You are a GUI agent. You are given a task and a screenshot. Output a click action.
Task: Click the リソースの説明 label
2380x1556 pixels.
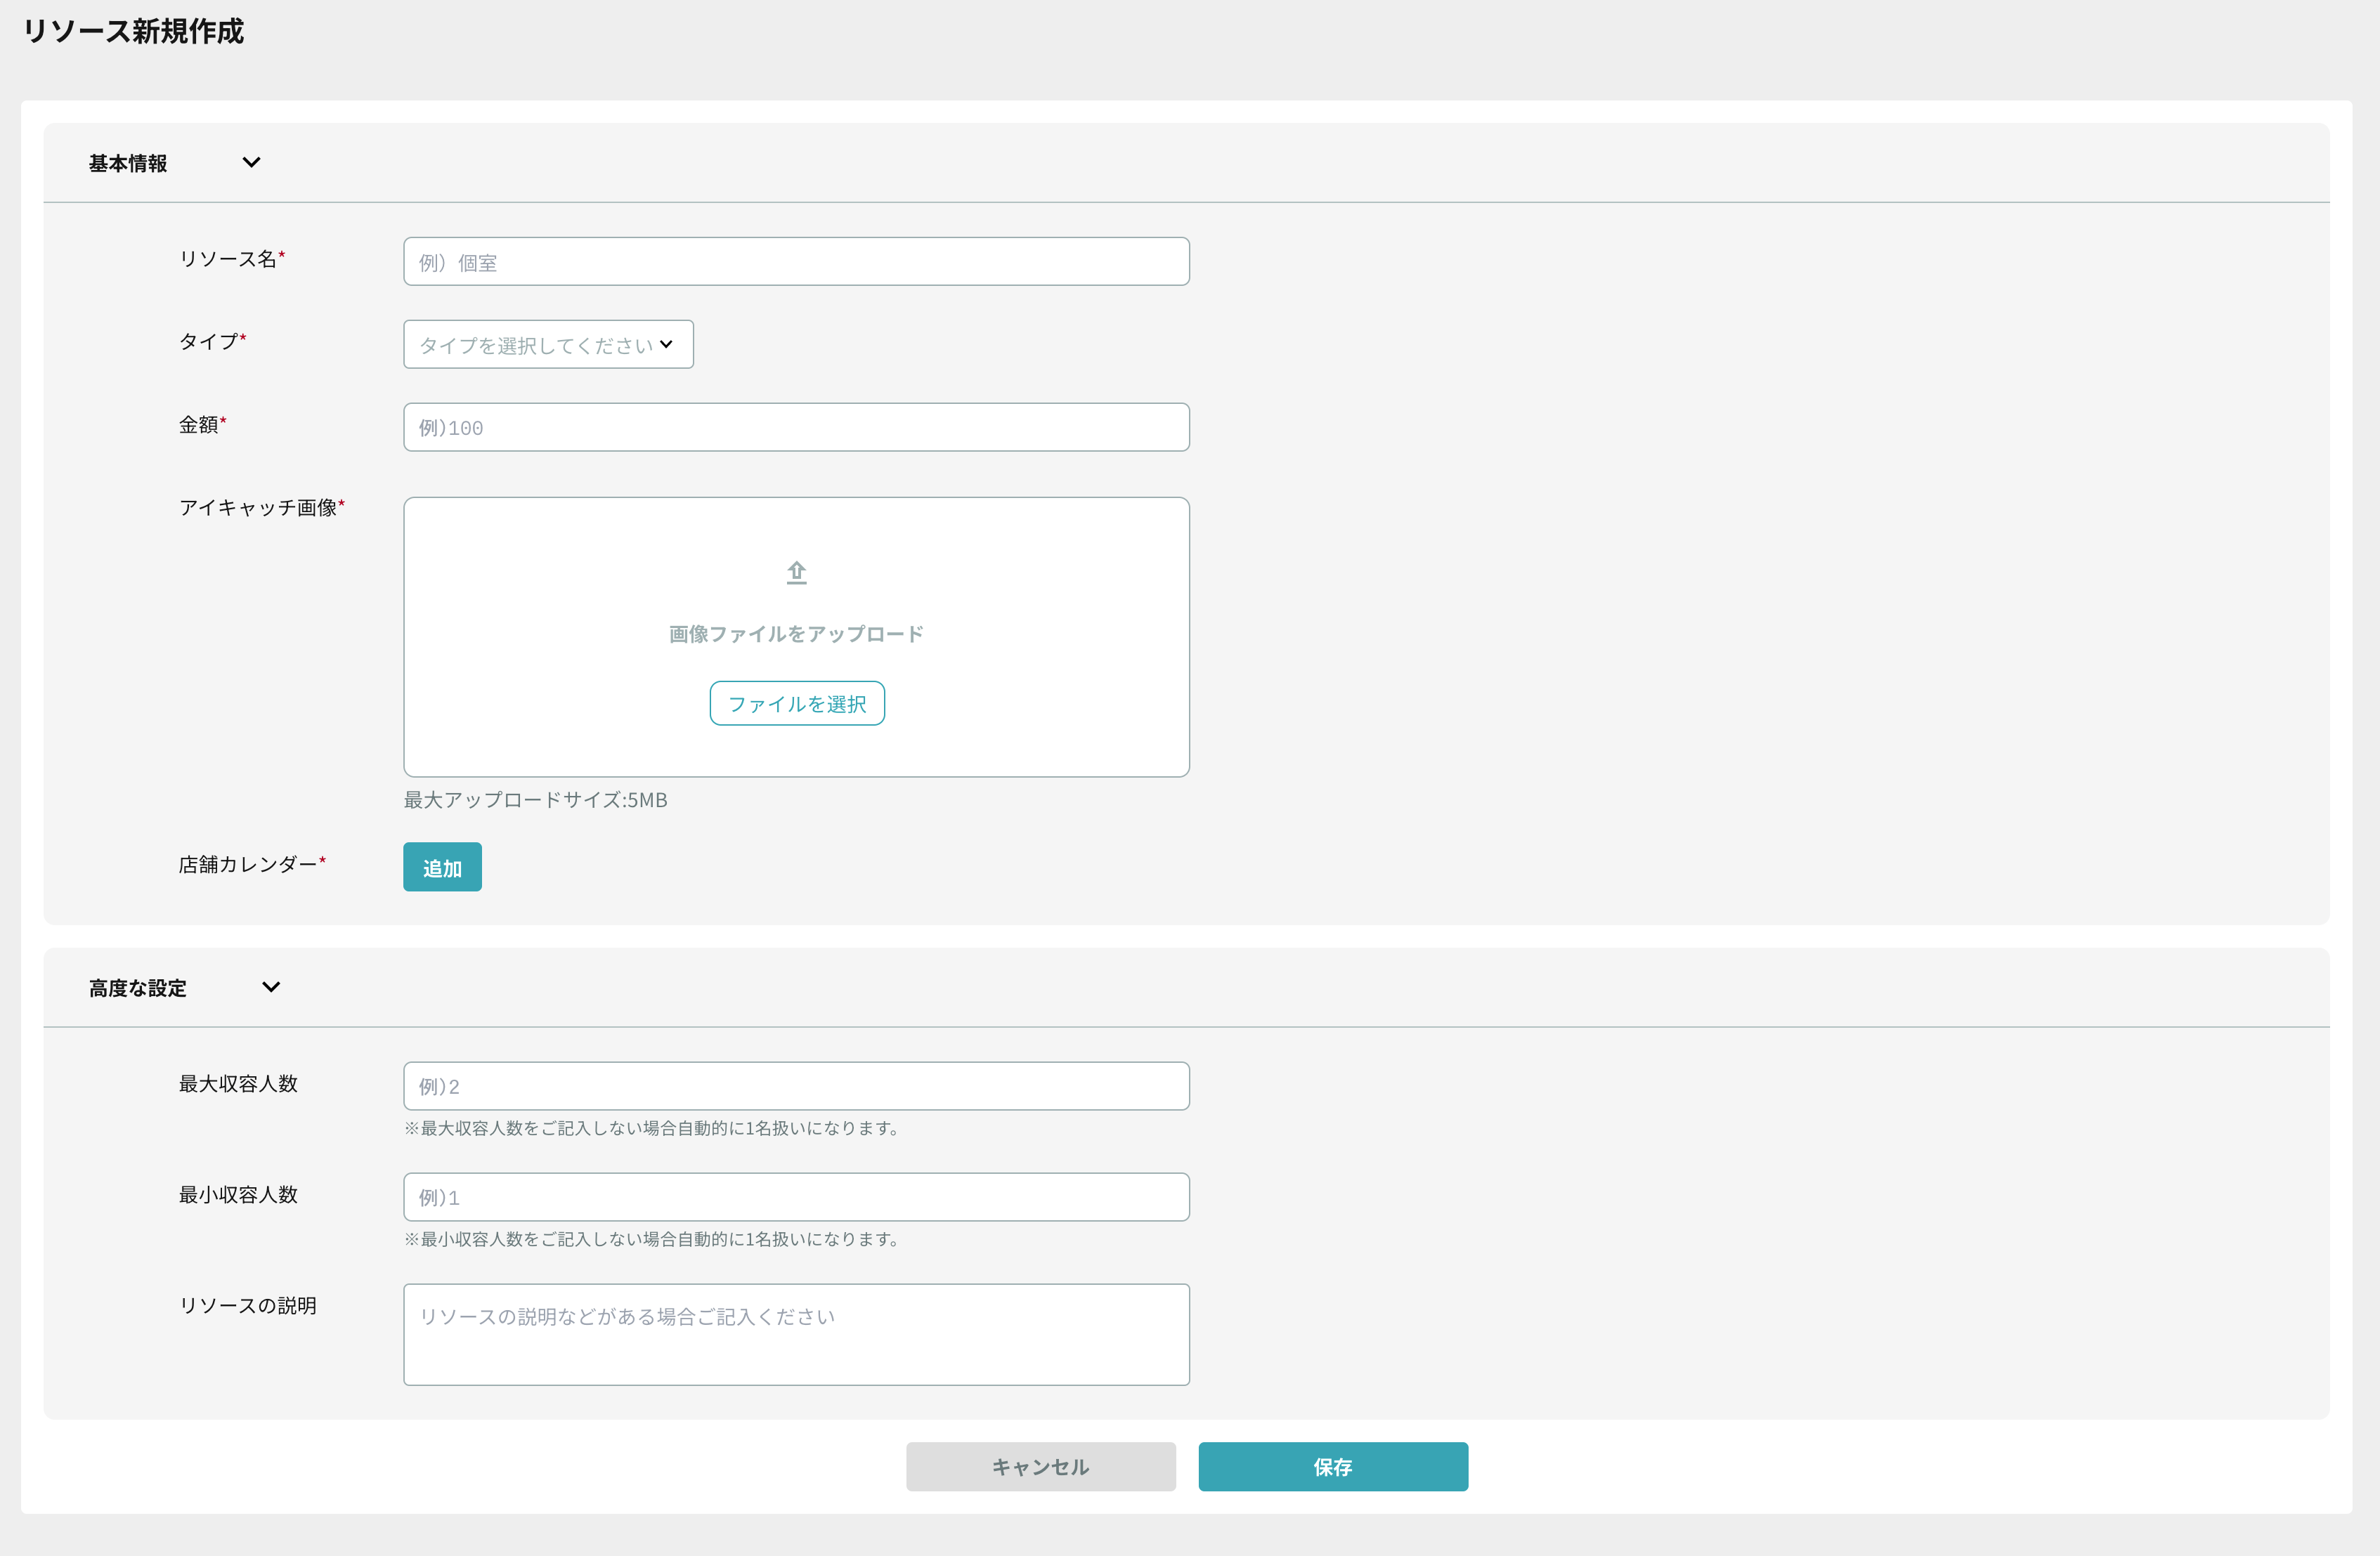tap(248, 1305)
